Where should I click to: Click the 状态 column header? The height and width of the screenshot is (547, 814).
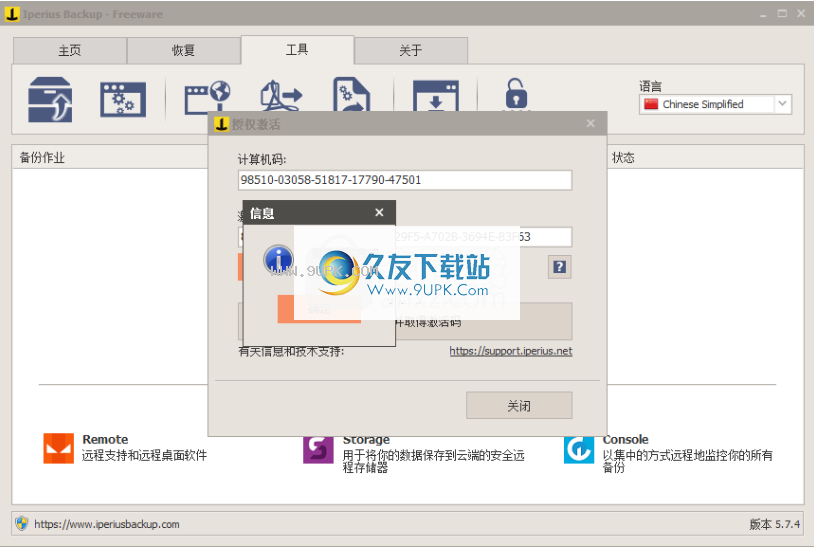pyautogui.click(x=623, y=158)
